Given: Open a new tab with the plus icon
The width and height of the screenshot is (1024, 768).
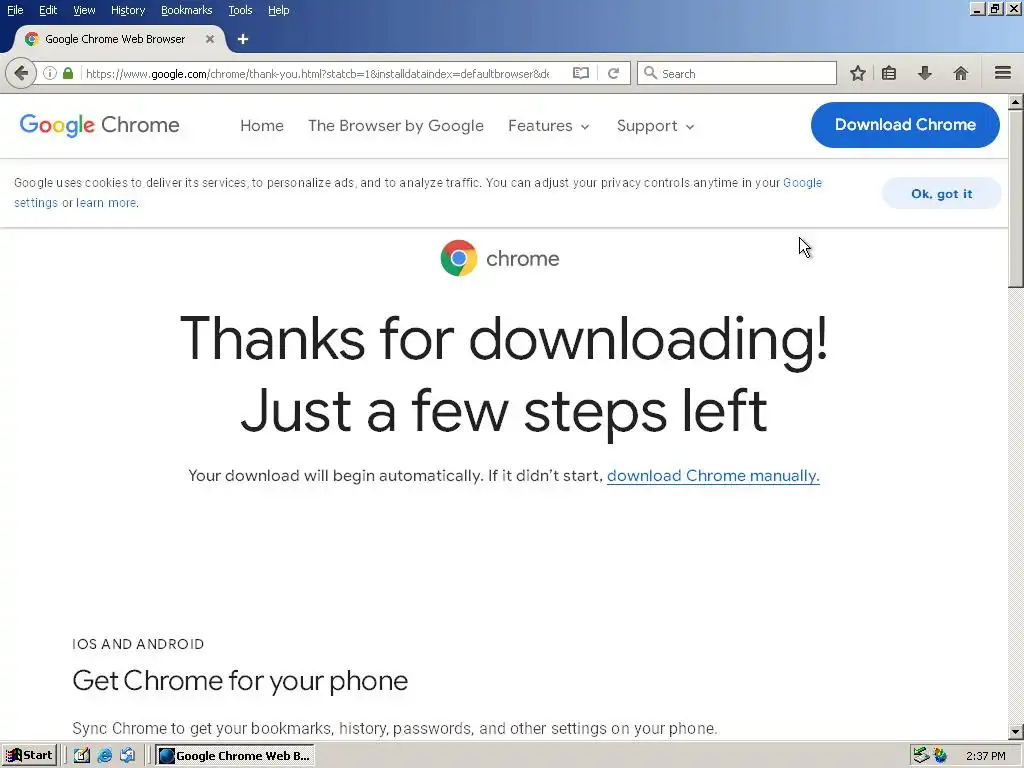Looking at the screenshot, I should 243,39.
